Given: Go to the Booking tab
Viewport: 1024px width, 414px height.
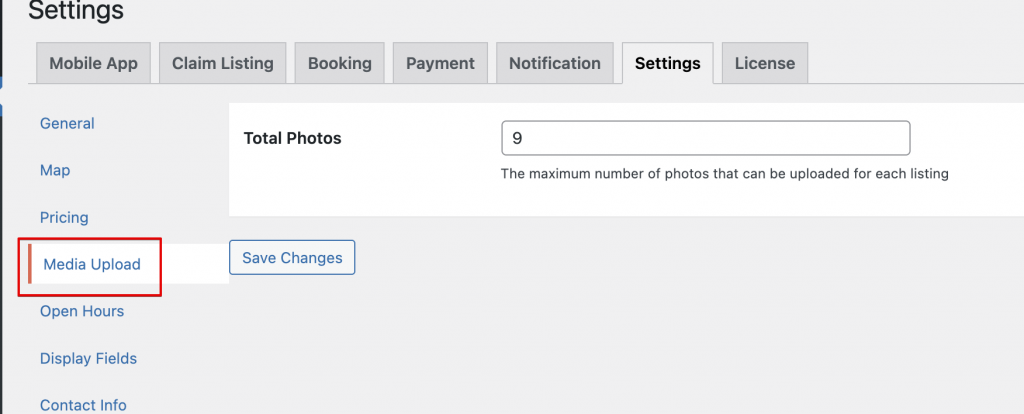Looking at the screenshot, I should point(340,63).
